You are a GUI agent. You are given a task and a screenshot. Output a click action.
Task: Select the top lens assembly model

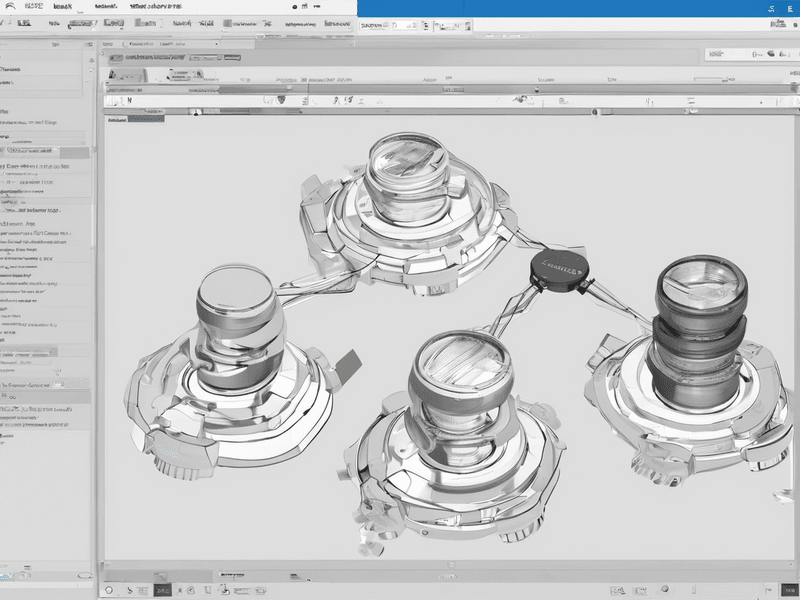click(x=407, y=214)
